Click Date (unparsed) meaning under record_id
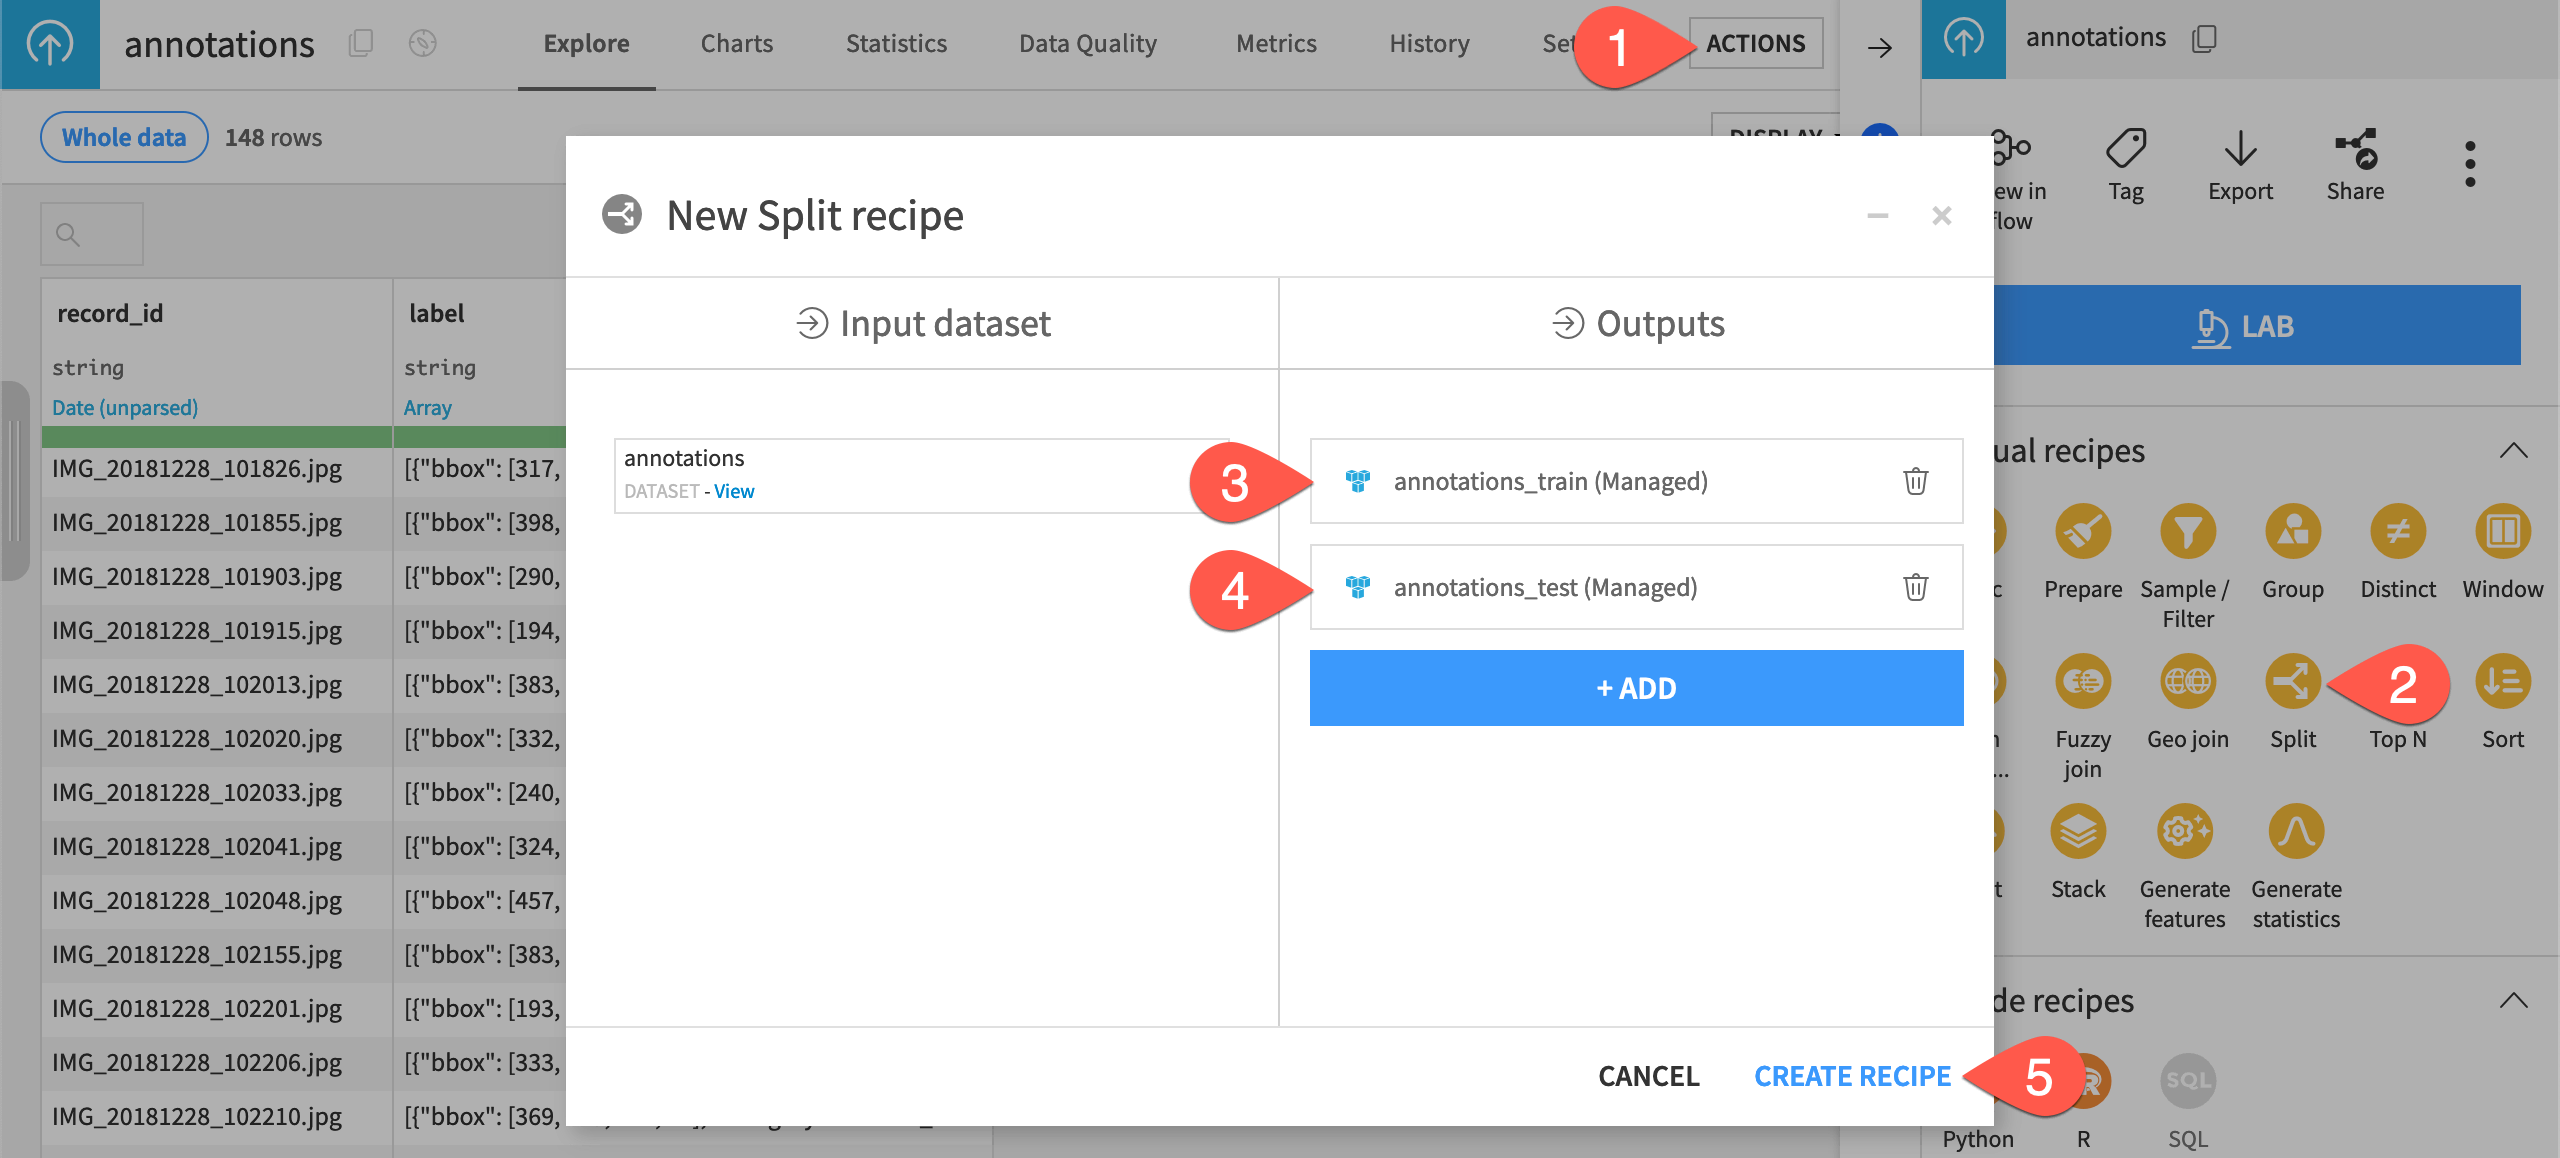This screenshot has width=2560, height=1158. (x=125, y=408)
